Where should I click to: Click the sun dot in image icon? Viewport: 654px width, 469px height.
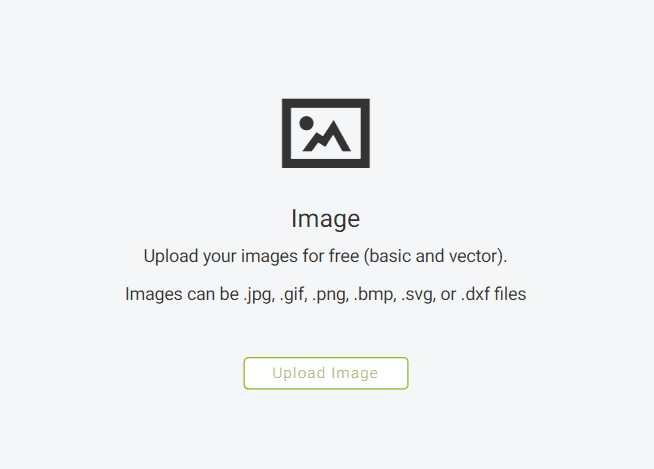coord(307,123)
